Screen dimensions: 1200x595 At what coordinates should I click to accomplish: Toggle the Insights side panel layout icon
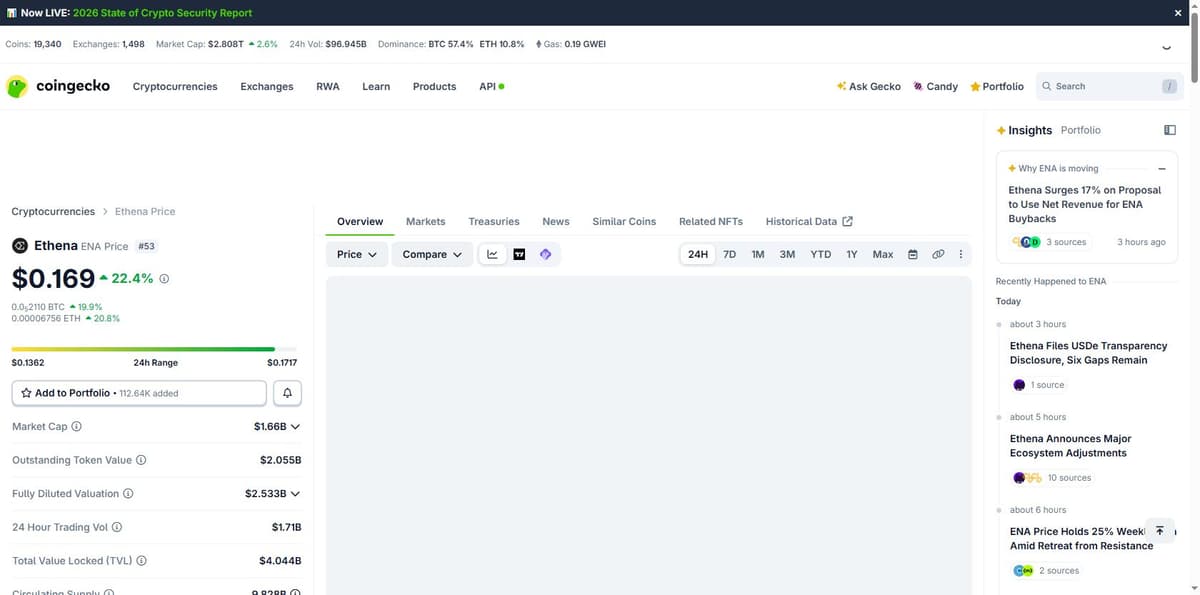pos(1170,130)
